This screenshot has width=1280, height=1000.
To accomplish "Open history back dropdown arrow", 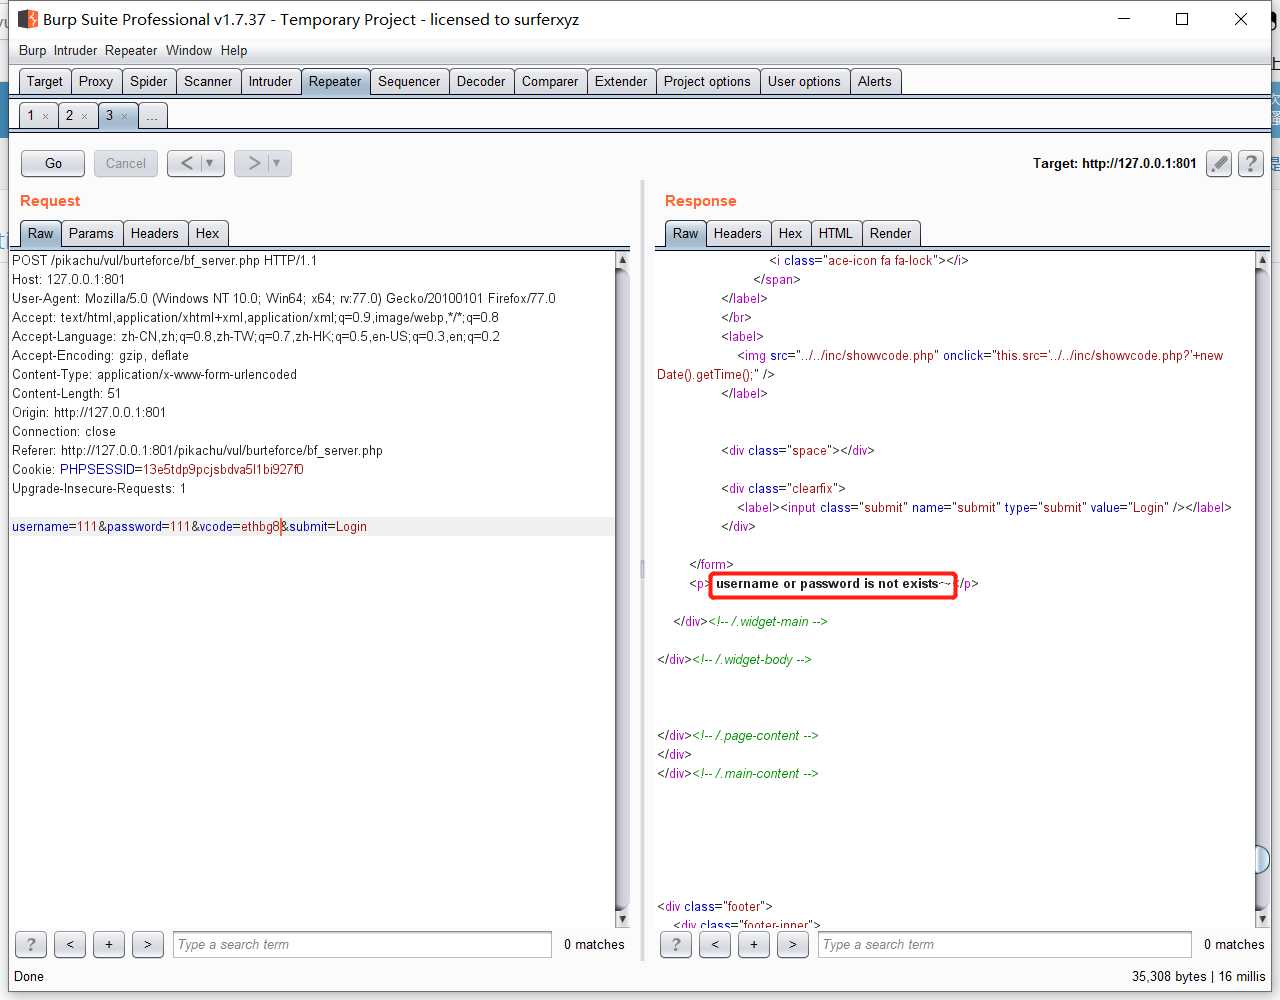I will click(x=210, y=163).
